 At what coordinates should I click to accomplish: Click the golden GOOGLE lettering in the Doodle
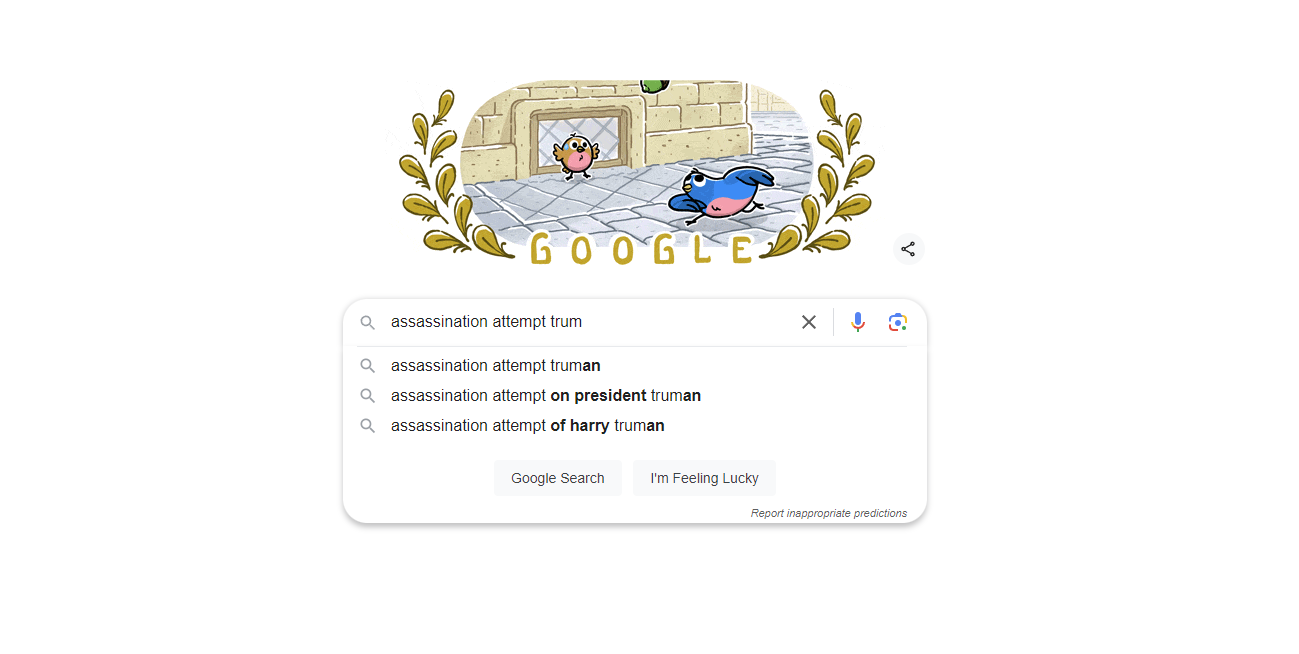(641, 248)
